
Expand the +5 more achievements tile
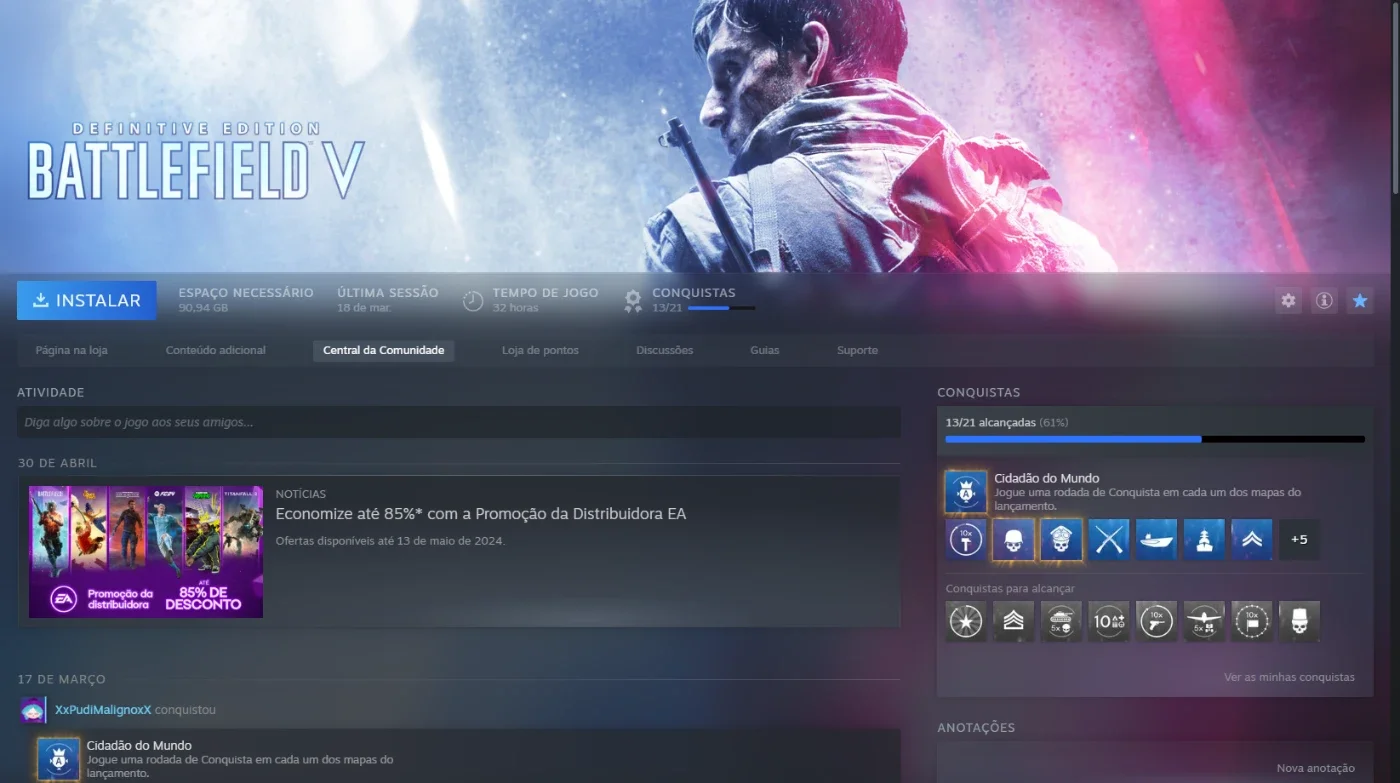1300,539
